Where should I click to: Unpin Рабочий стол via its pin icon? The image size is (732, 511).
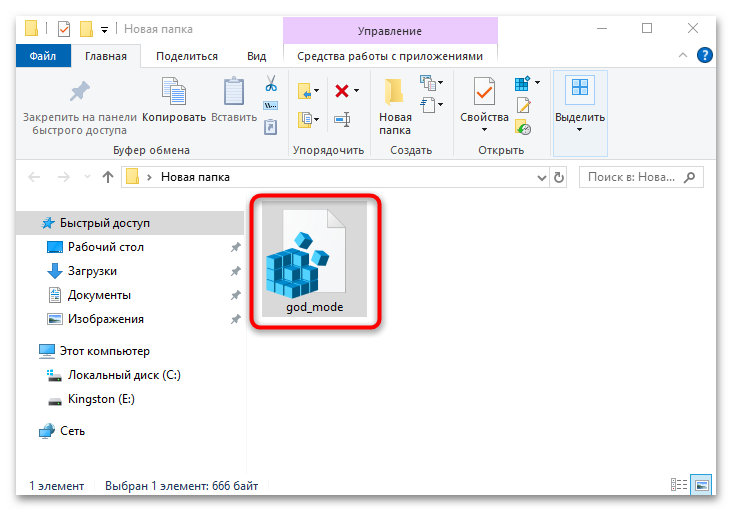(x=236, y=247)
